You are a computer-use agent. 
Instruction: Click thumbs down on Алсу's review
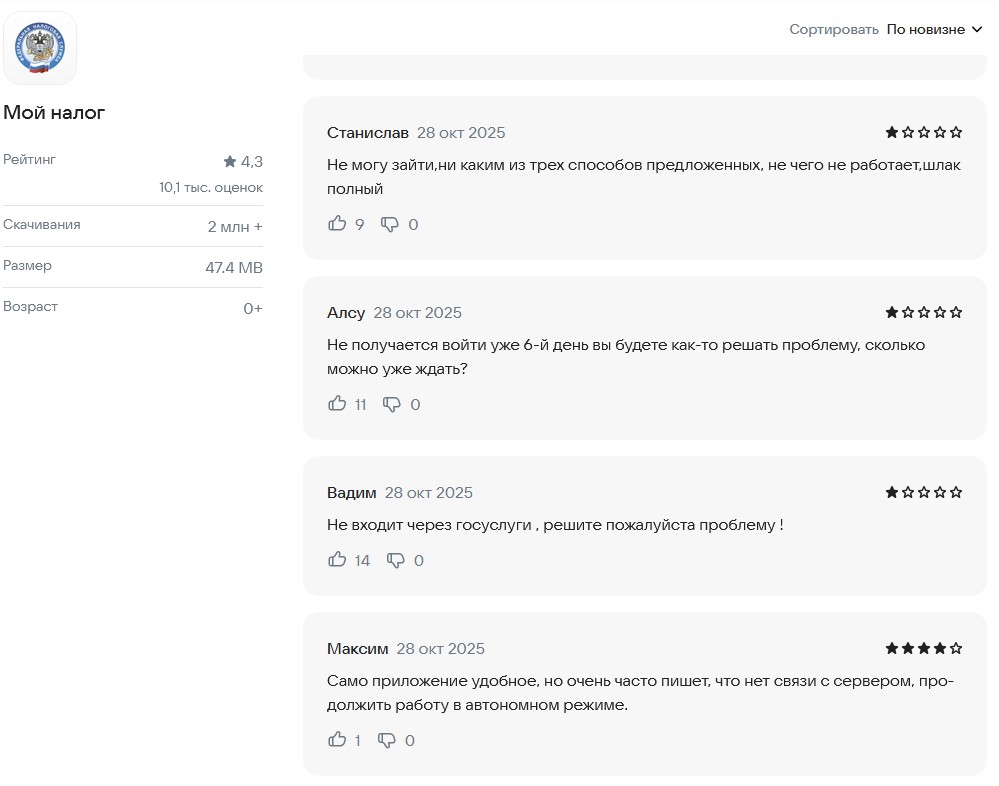392,404
